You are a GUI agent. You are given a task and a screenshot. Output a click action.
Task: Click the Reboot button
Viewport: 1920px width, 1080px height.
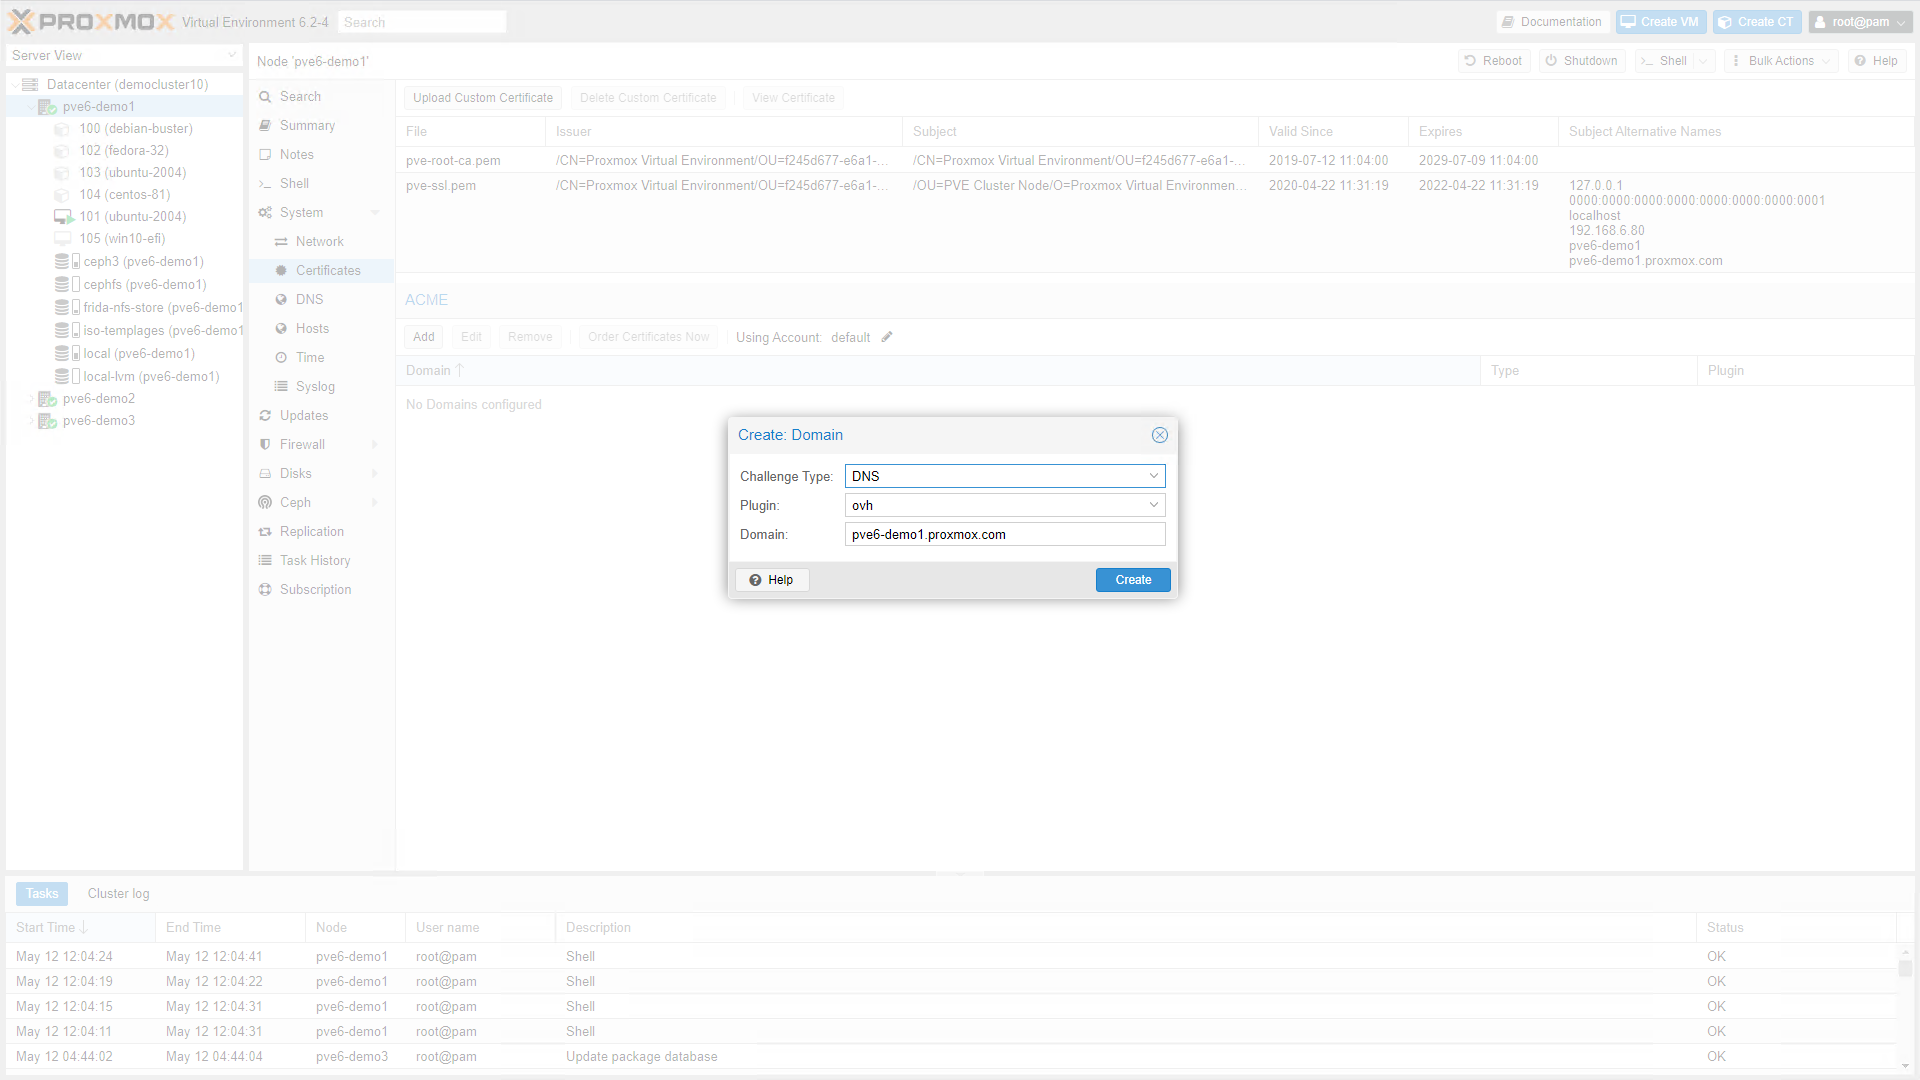click(1493, 61)
